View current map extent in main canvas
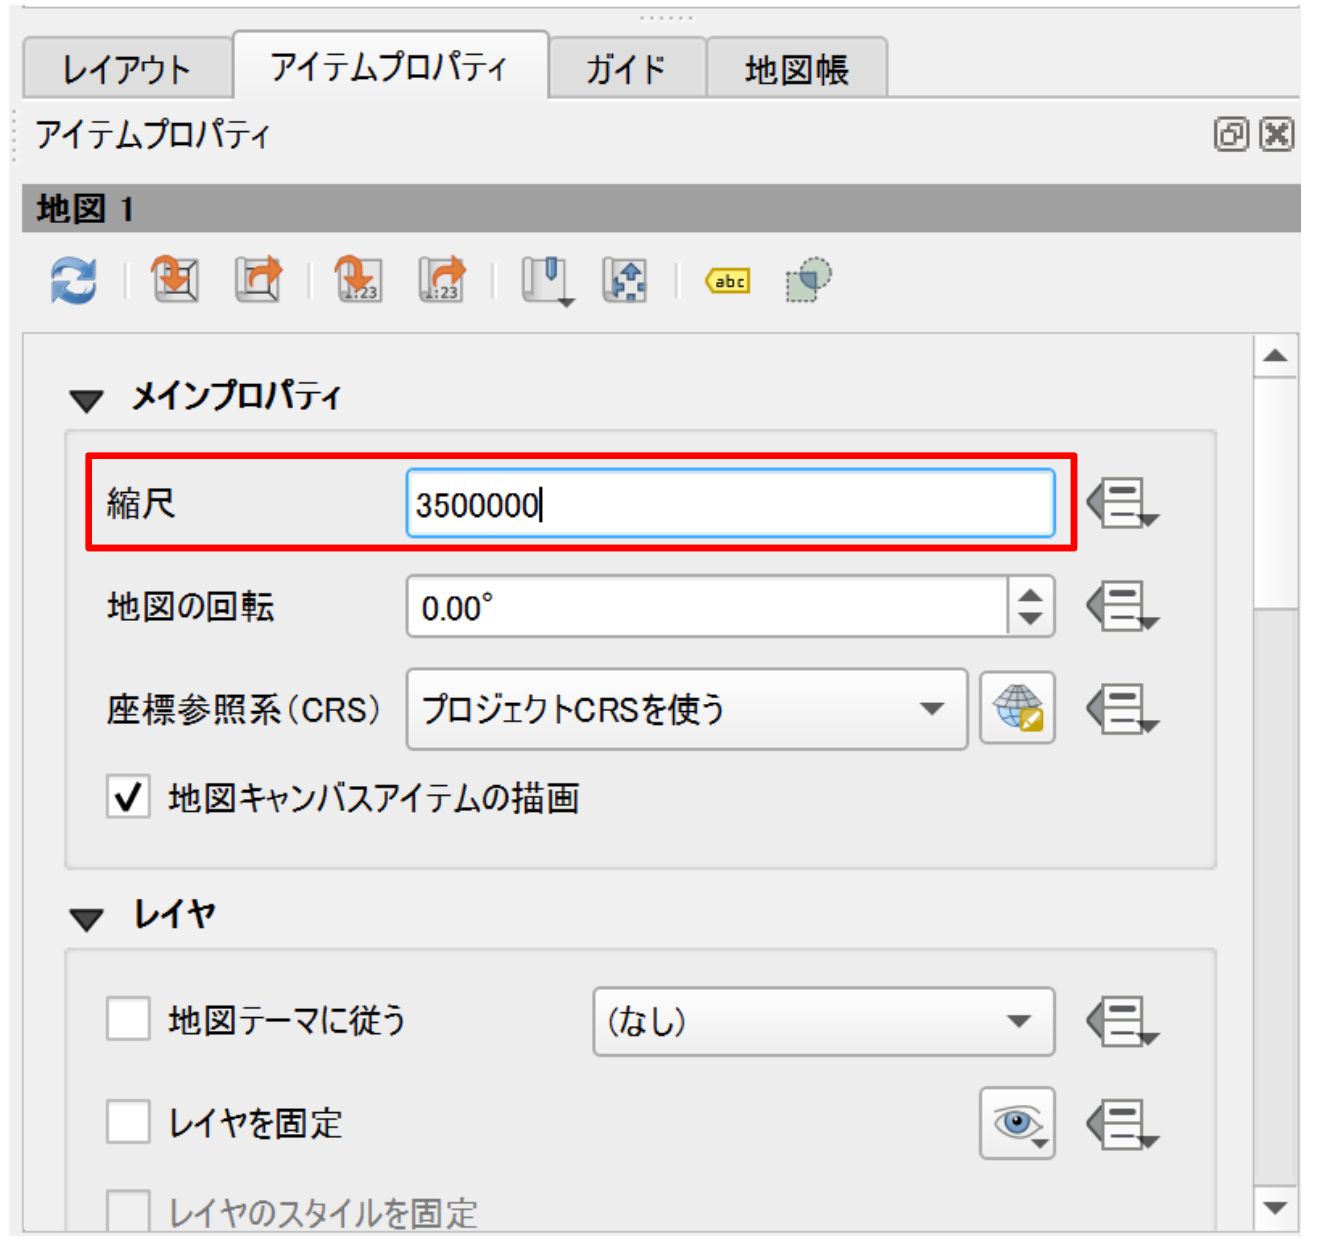 tap(259, 279)
